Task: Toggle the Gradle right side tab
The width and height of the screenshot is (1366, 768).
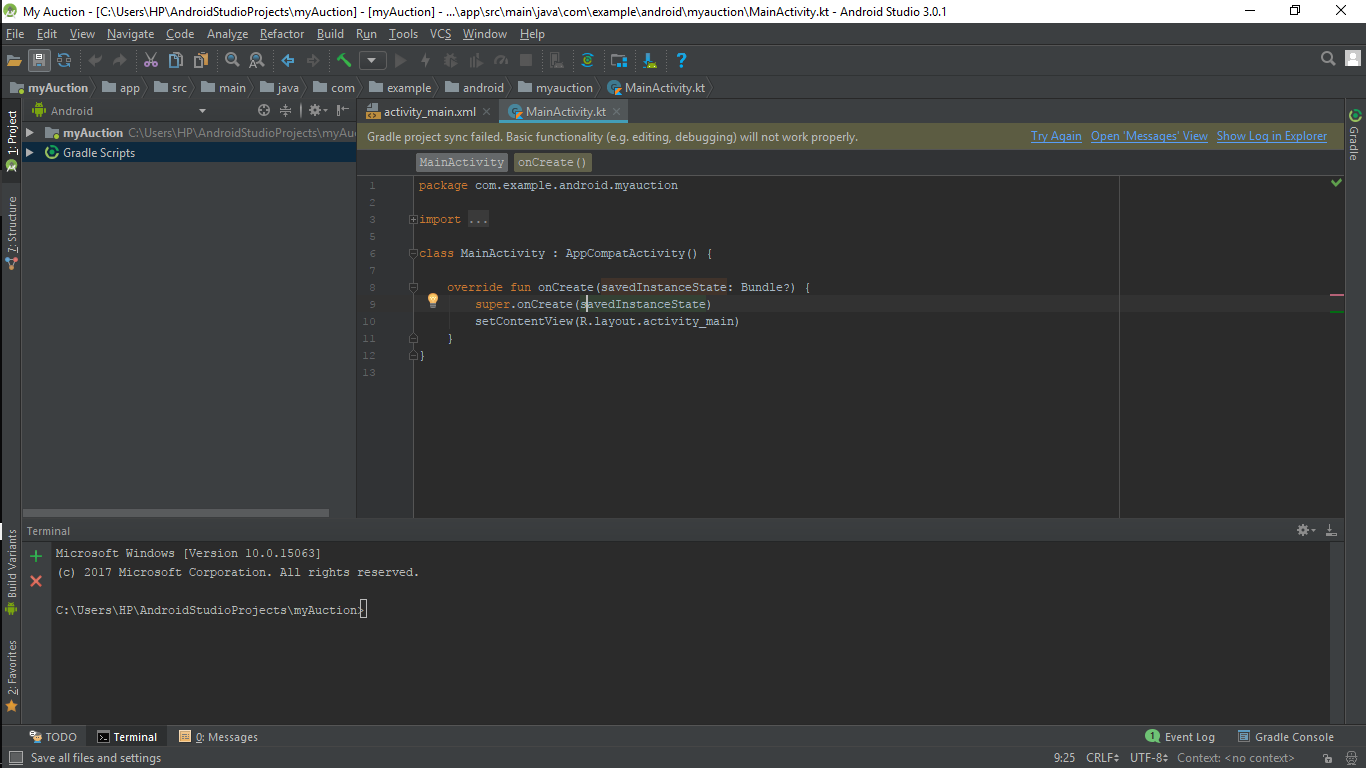Action: click(x=1355, y=134)
